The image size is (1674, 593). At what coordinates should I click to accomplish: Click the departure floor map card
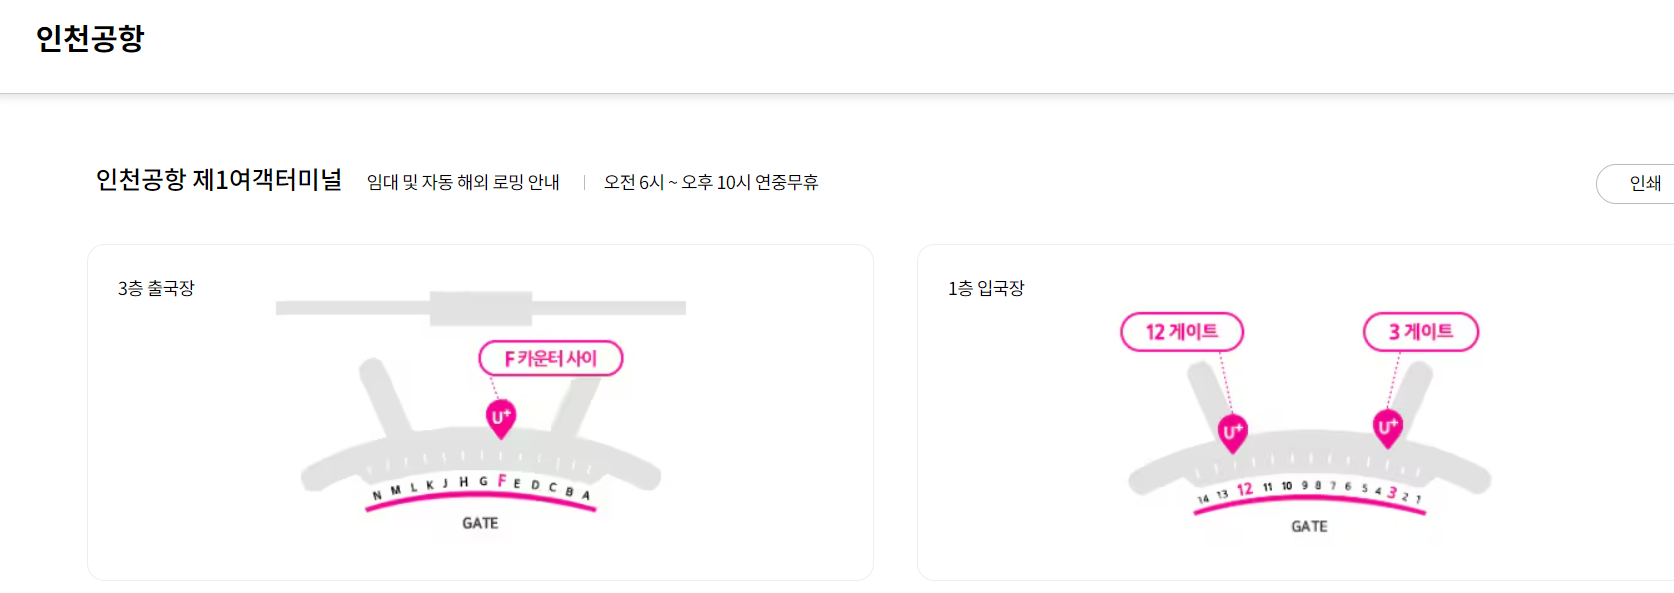coord(480,412)
